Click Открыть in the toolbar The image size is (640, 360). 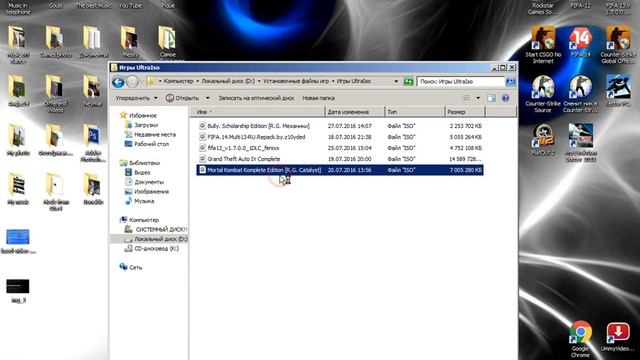[182, 98]
